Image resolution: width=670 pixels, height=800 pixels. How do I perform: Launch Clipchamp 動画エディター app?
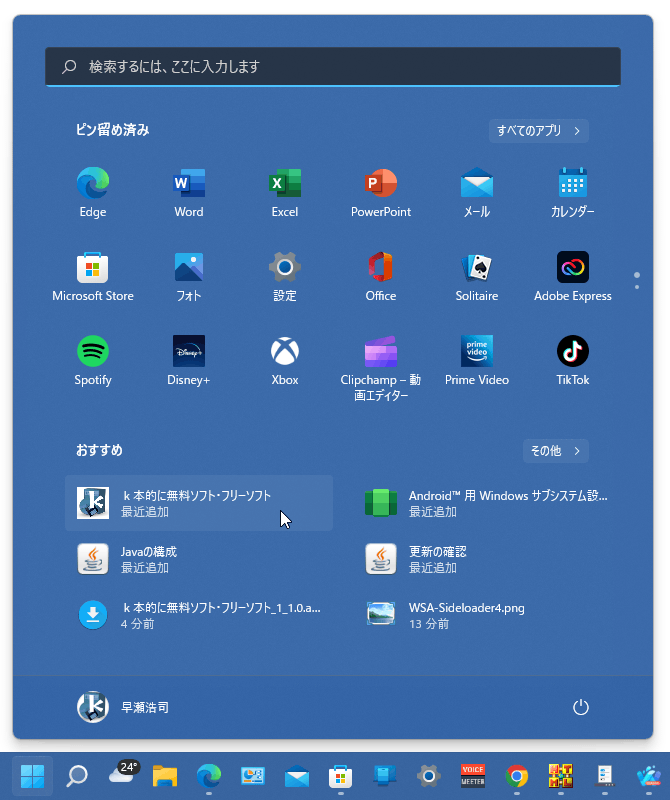[x=381, y=367]
